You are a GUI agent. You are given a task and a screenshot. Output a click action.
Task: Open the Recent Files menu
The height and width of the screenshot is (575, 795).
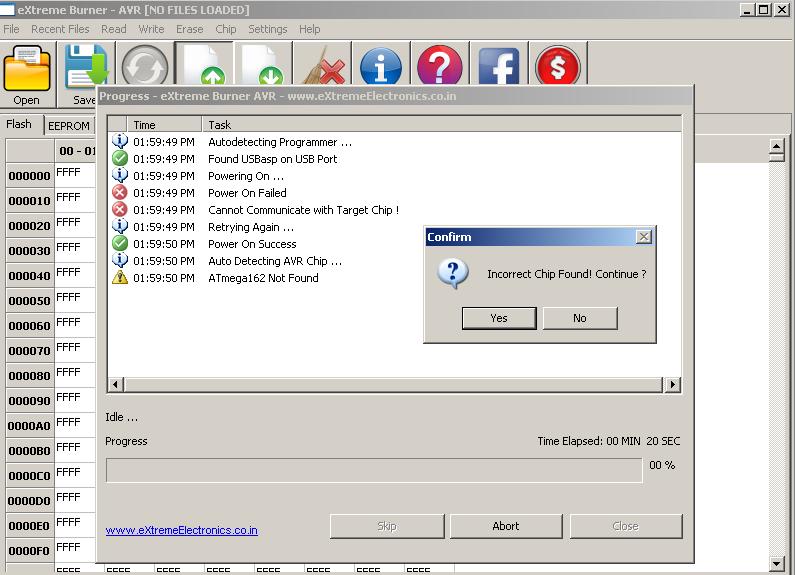pyautogui.click(x=60, y=29)
